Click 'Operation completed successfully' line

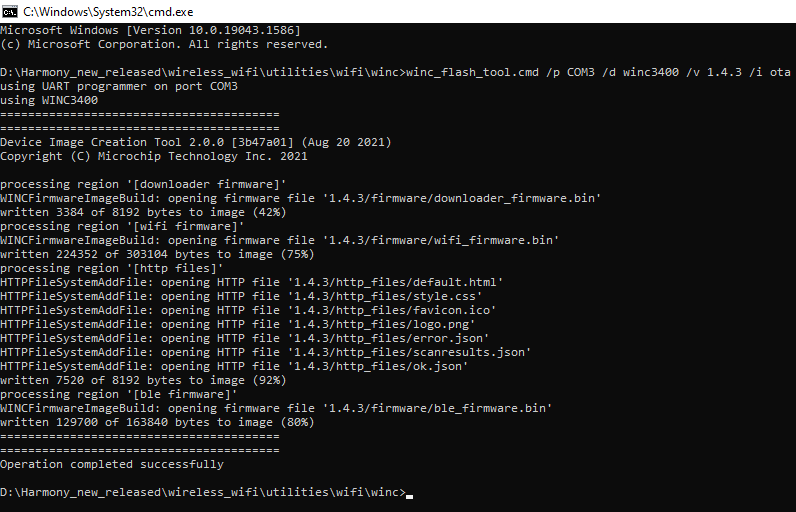click(x=112, y=464)
